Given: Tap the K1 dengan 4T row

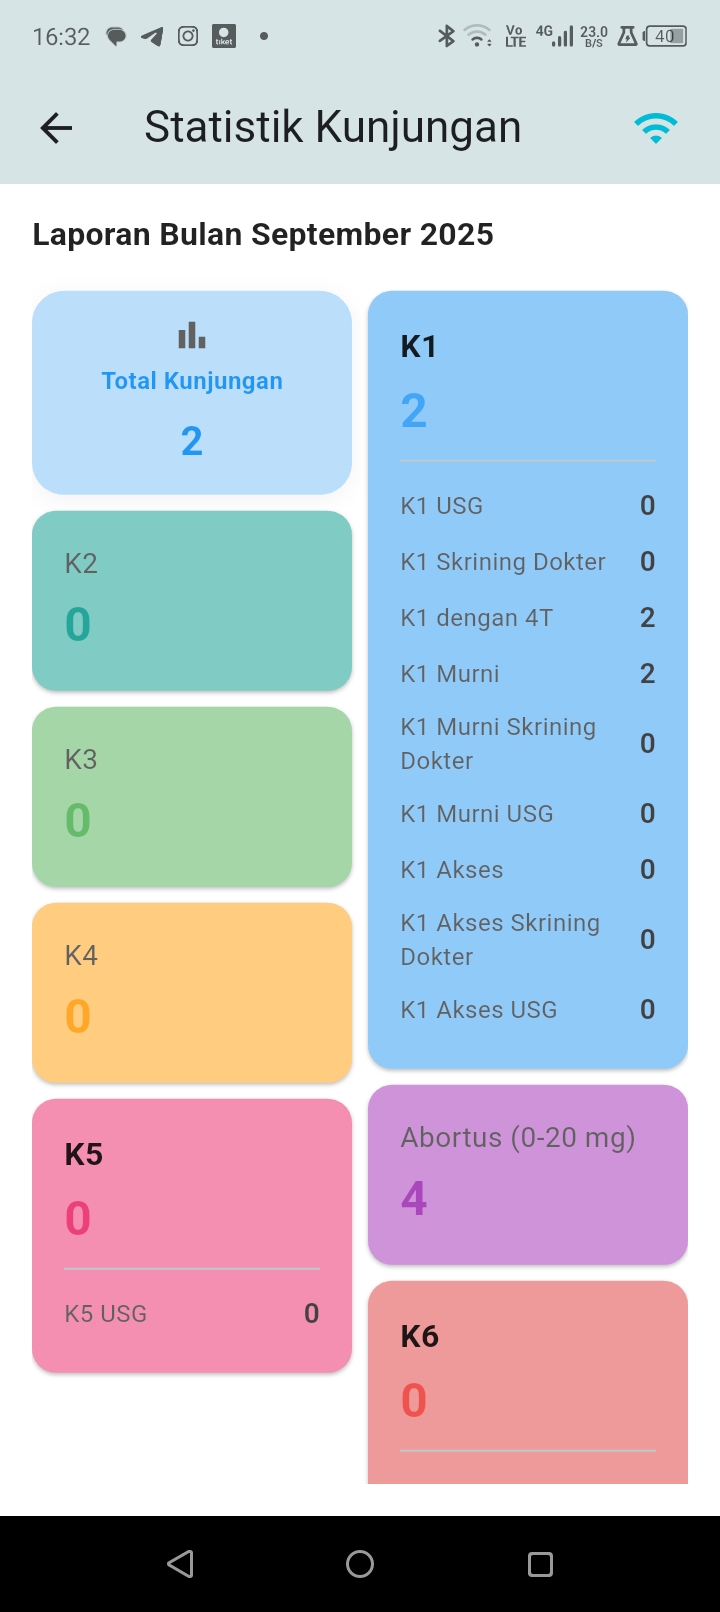Looking at the screenshot, I should 528,618.
